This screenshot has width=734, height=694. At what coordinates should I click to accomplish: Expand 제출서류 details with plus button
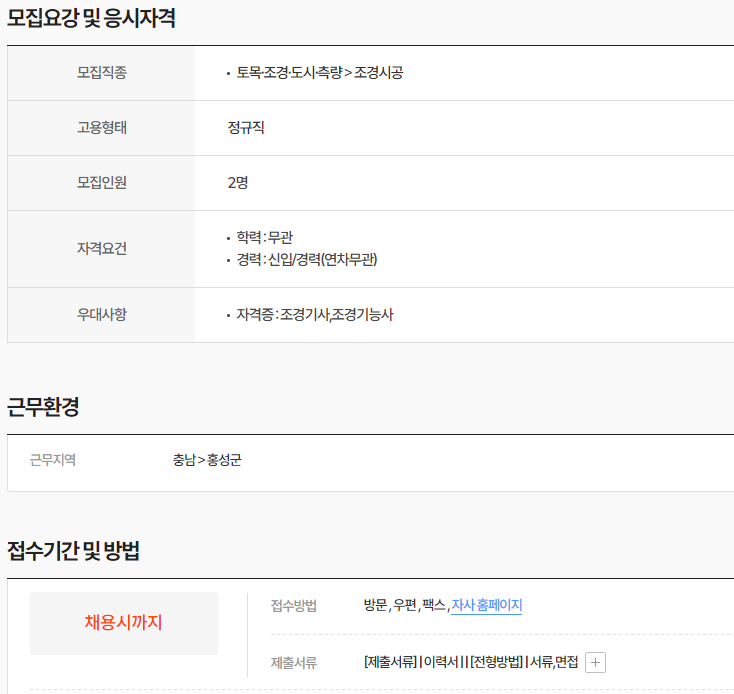pyautogui.click(x=595, y=662)
